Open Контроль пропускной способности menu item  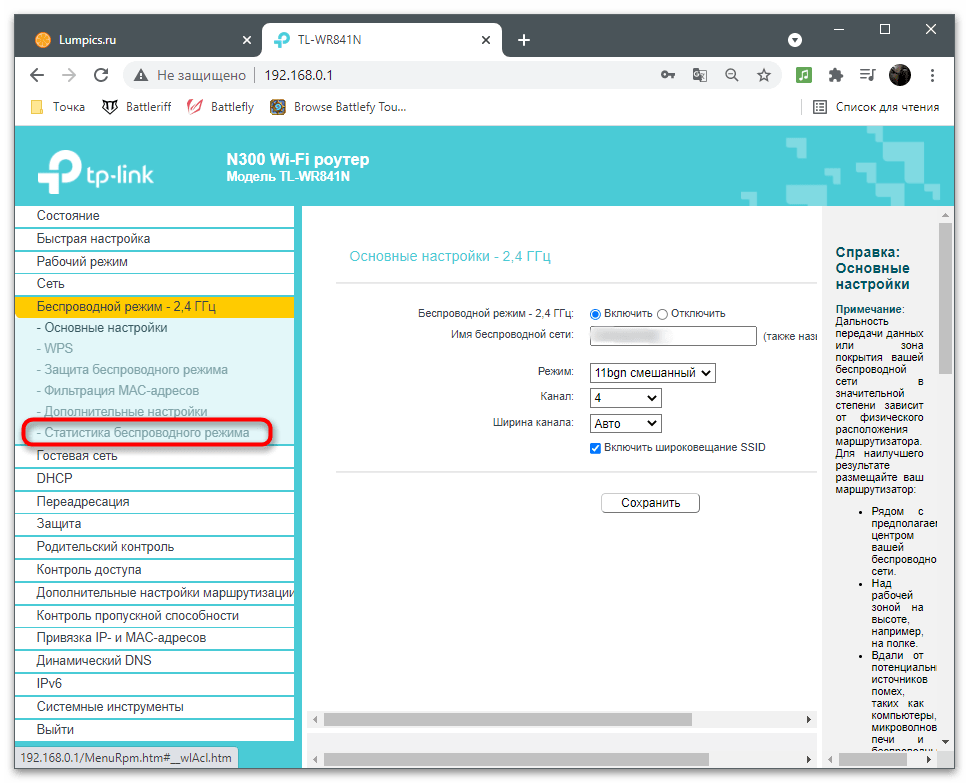[x=154, y=616]
